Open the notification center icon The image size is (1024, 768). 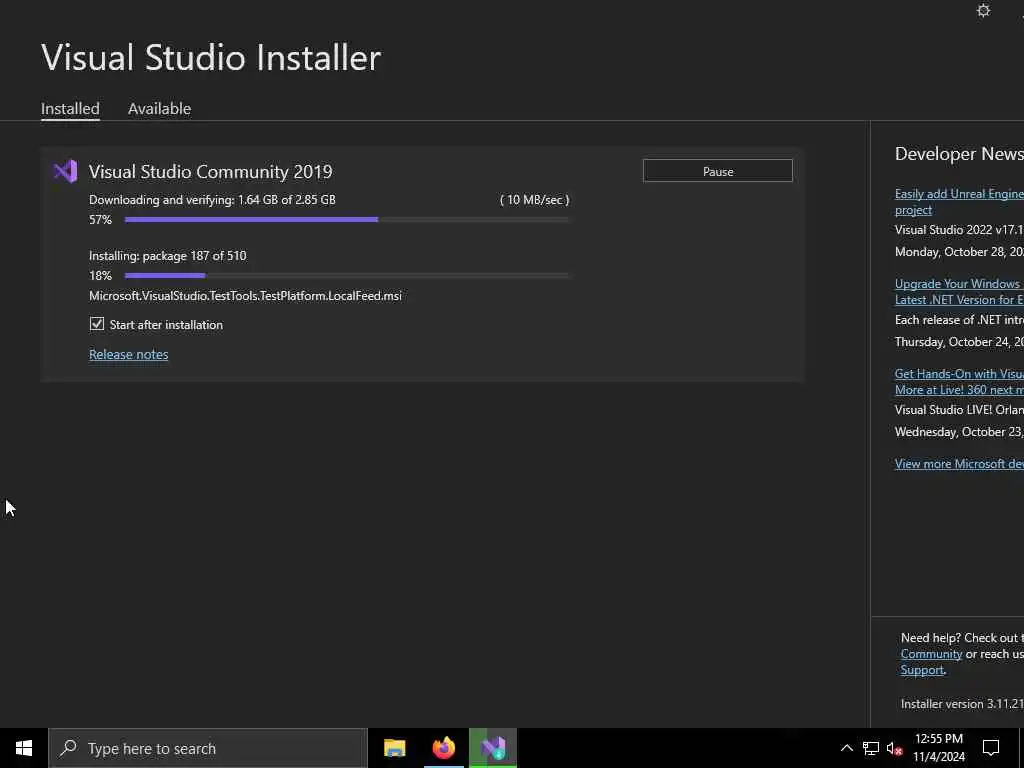coord(991,748)
